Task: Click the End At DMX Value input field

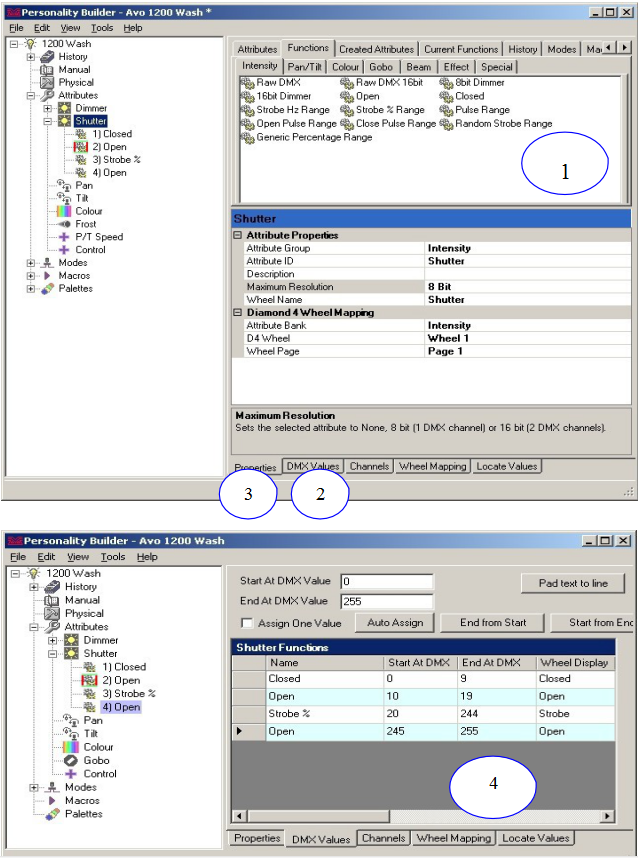Action: (386, 601)
